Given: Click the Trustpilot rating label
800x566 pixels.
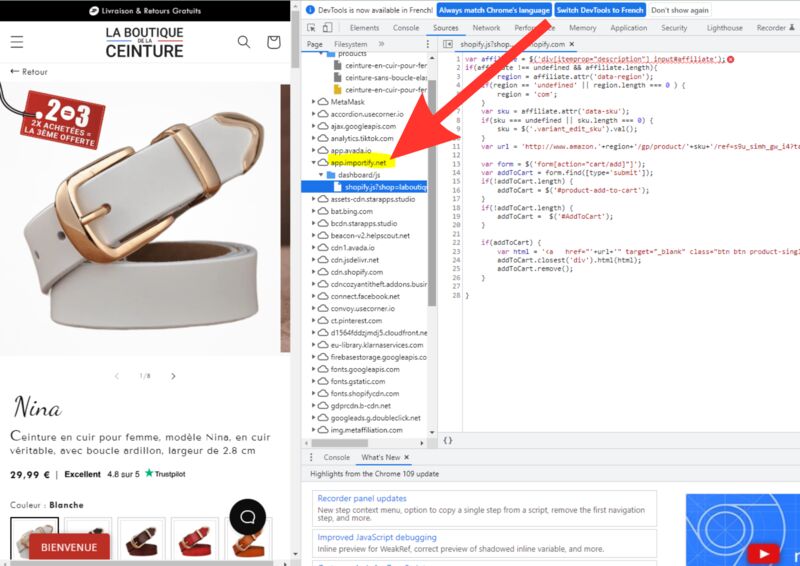Looking at the screenshot, I should tap(165, 474).
